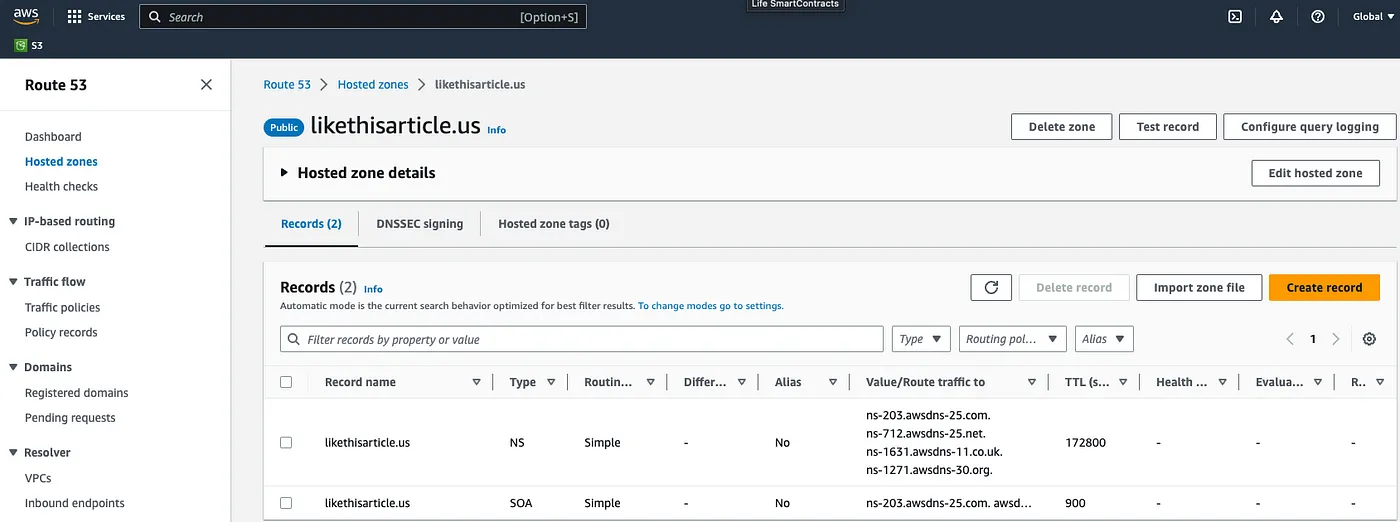1400x522 pixels.
Task: Click 'To change modes go to settings' link
Action: [711, 306]
